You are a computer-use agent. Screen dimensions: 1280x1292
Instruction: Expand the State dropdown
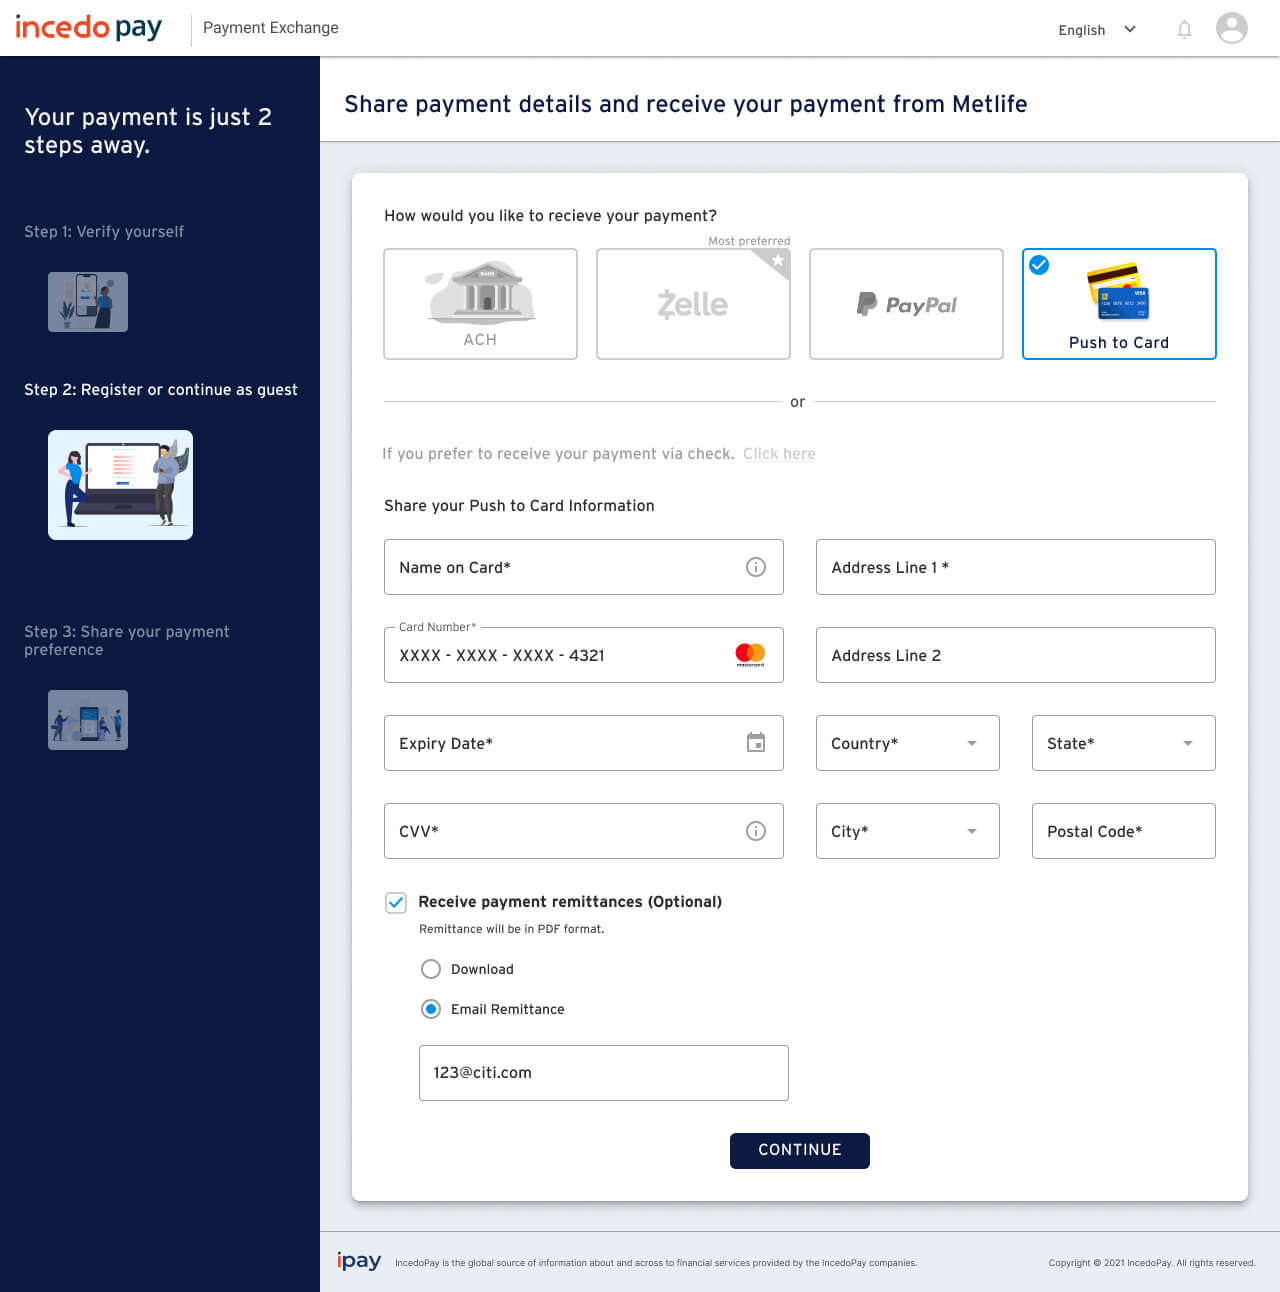1187,743
